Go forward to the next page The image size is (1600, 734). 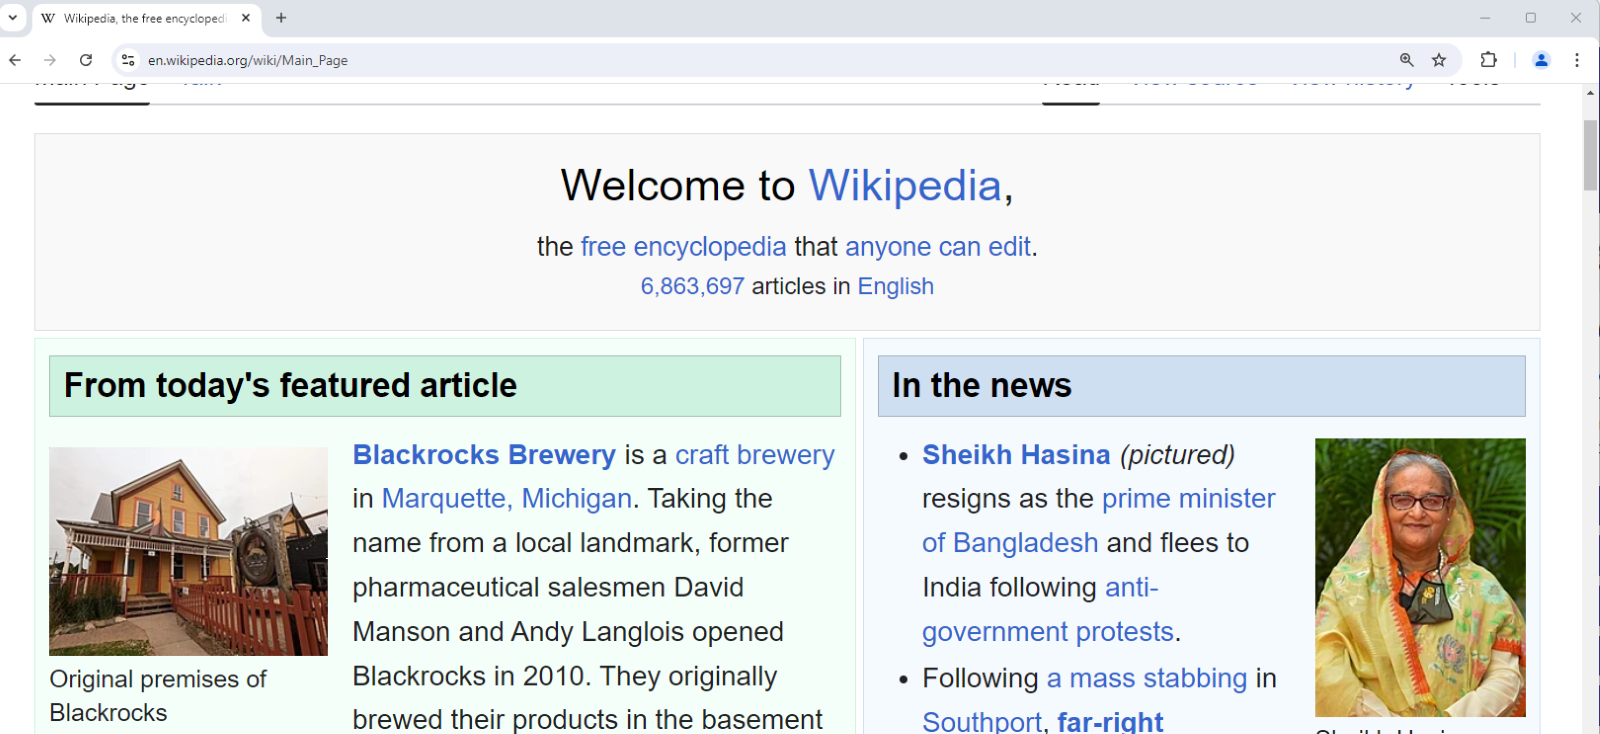tap(50, 60)
